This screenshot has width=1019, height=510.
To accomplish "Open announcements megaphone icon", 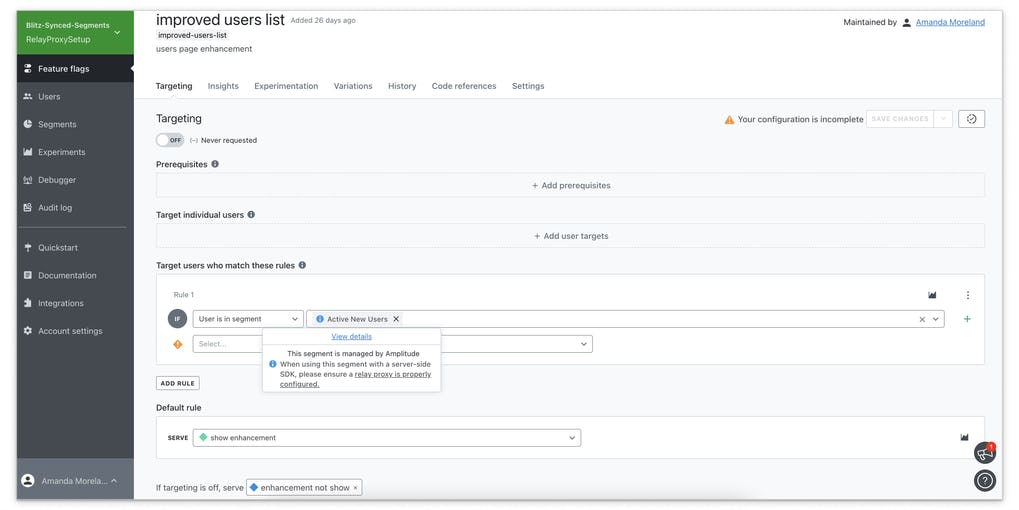I will (x=985, y=453).
